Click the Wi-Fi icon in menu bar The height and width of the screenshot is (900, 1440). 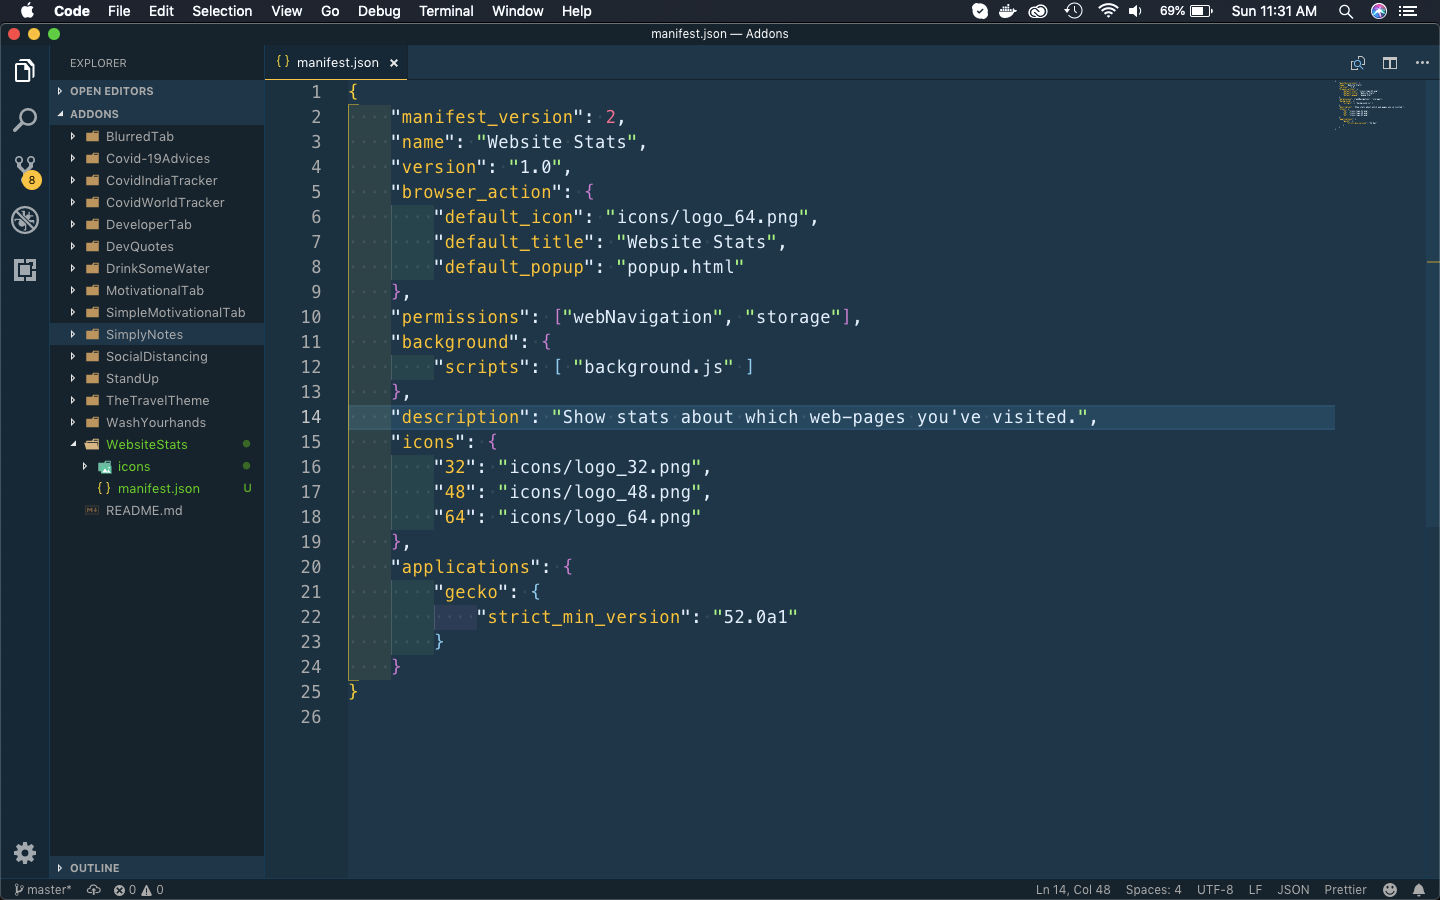coord(1107,11)
